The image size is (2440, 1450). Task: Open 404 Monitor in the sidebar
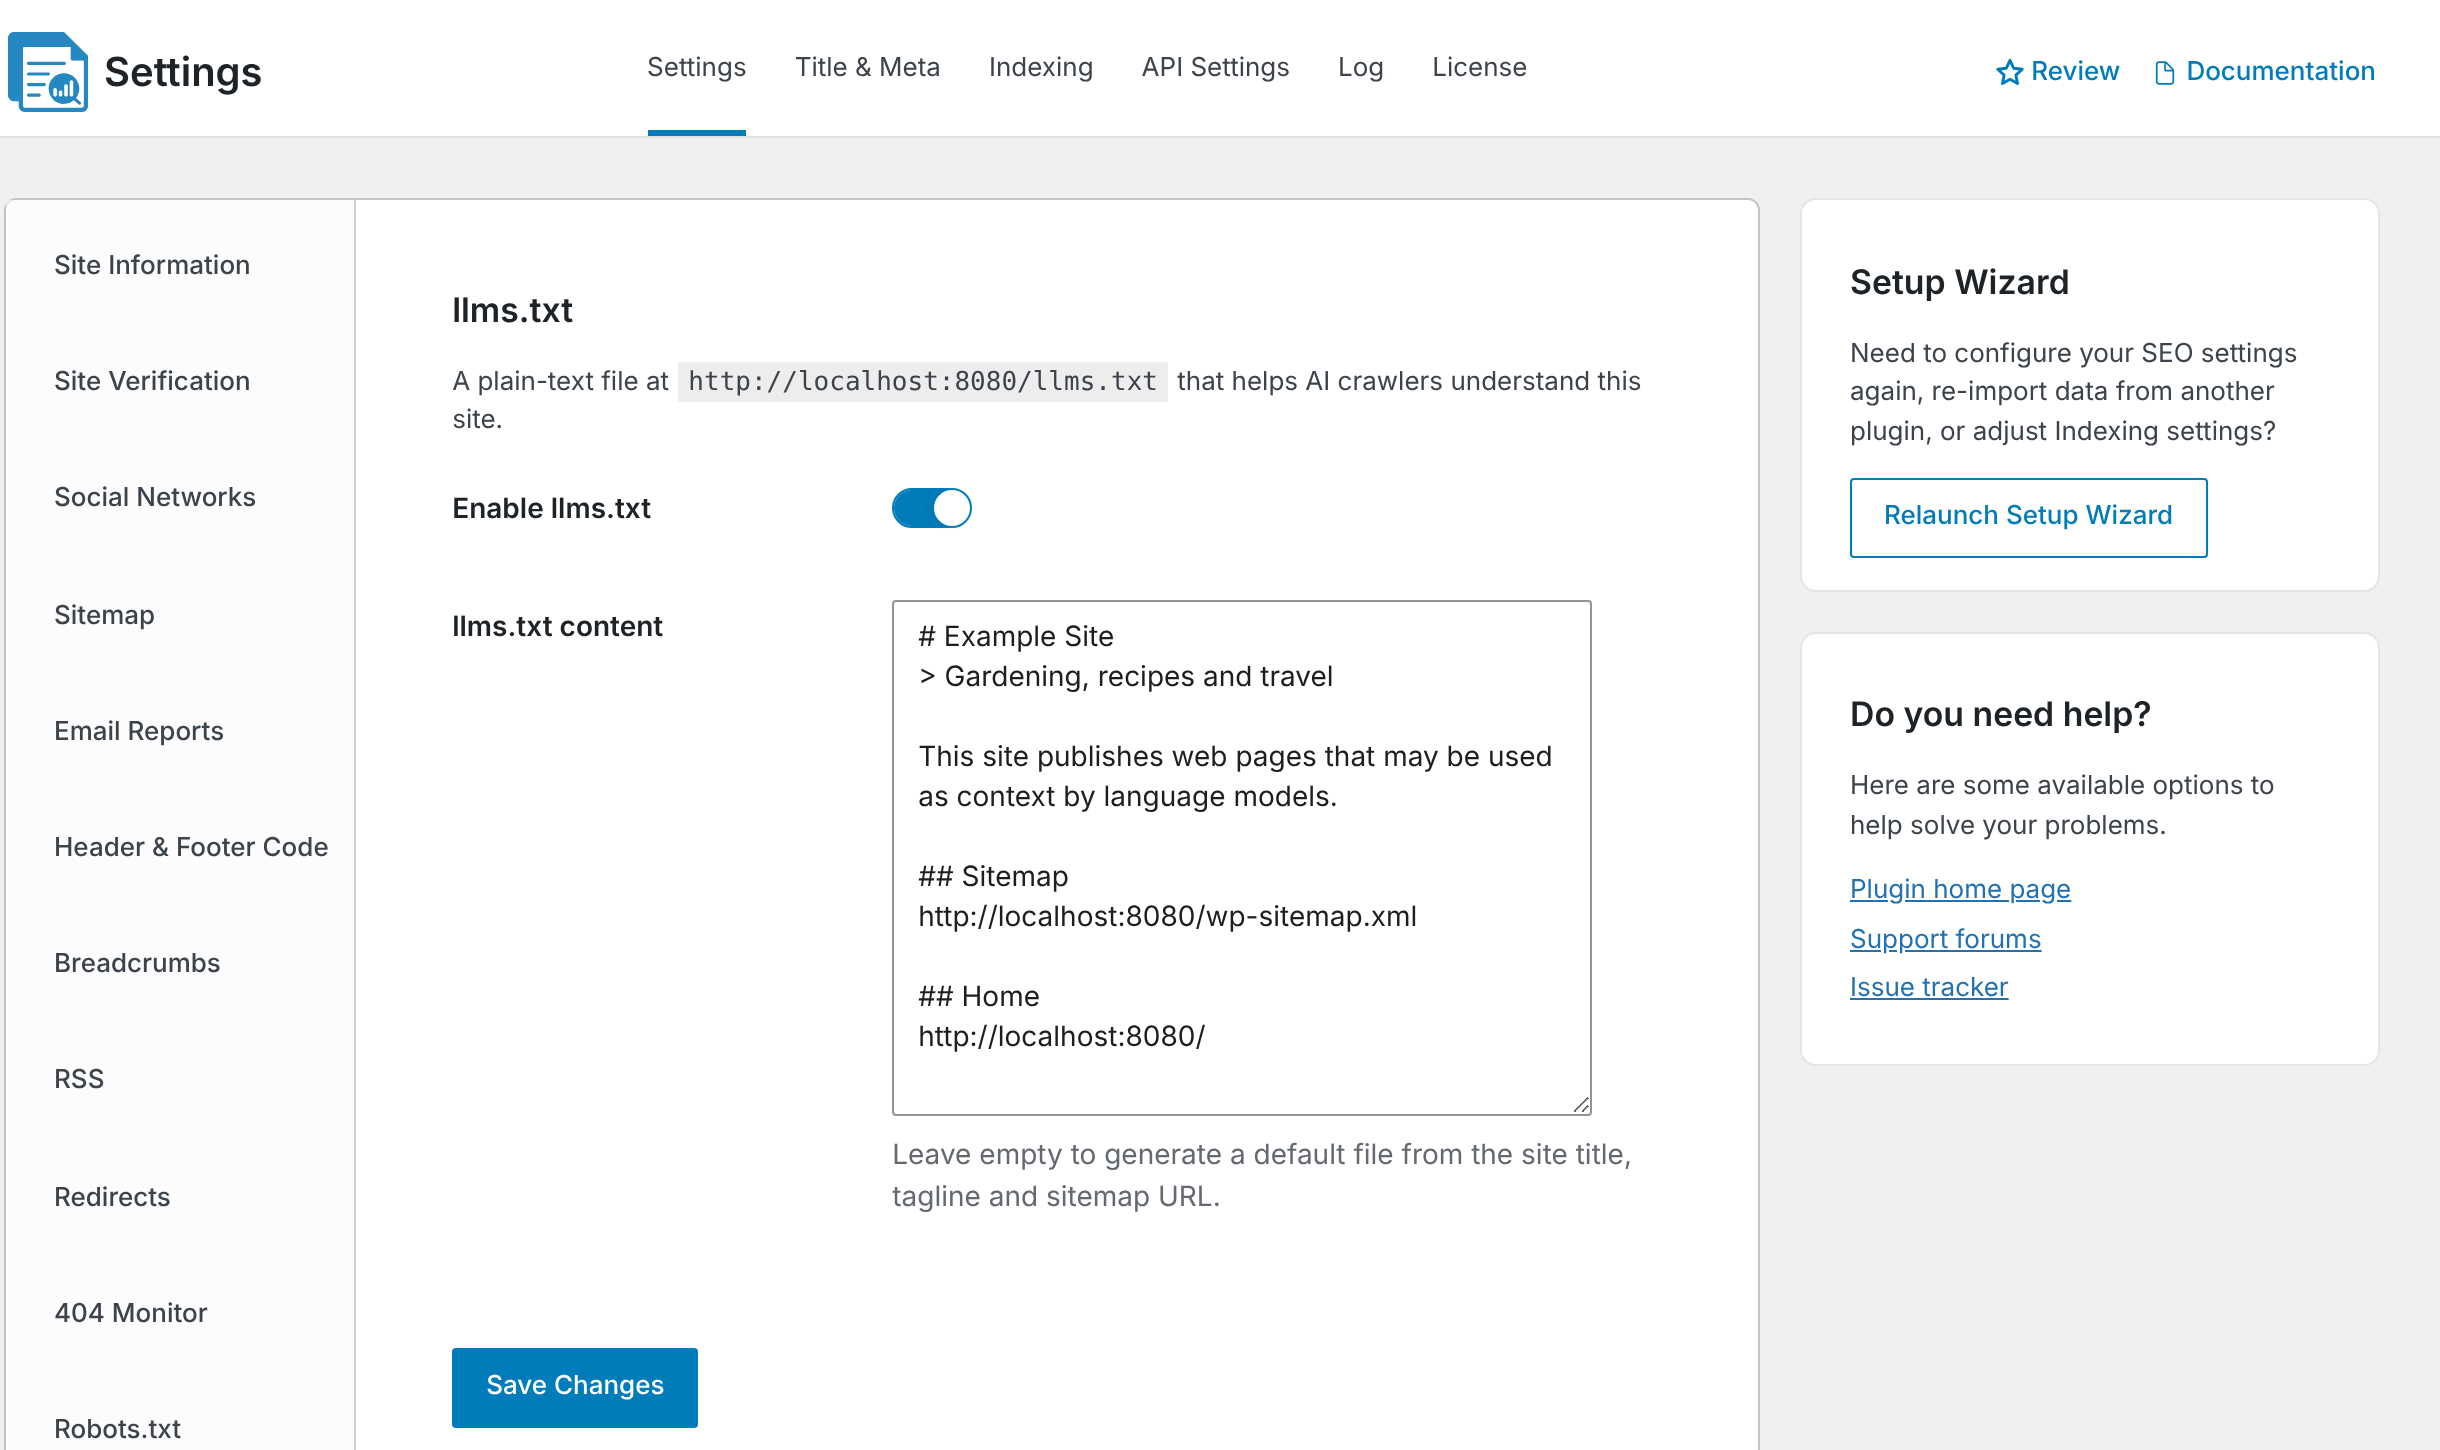pos(131,1313)
